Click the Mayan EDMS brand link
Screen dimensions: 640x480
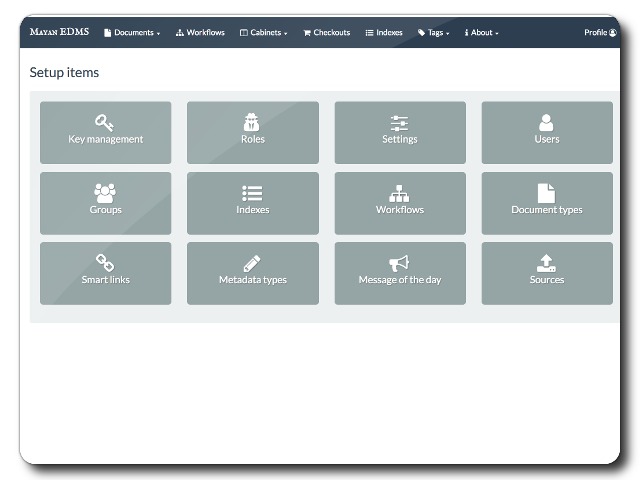[59, 32]
